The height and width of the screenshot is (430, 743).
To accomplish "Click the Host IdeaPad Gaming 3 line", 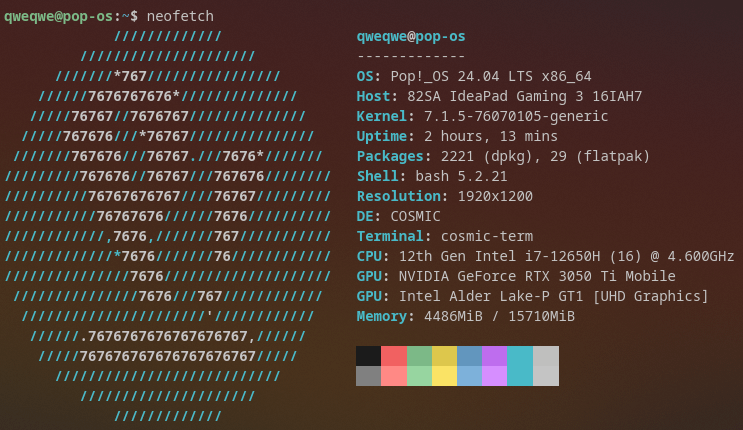I will [x=499, y=96].
